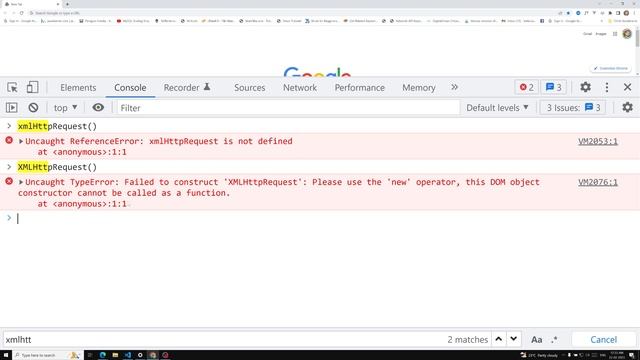Open the Gmail link on Google page
640x360 pixels.
click(587, 34)
